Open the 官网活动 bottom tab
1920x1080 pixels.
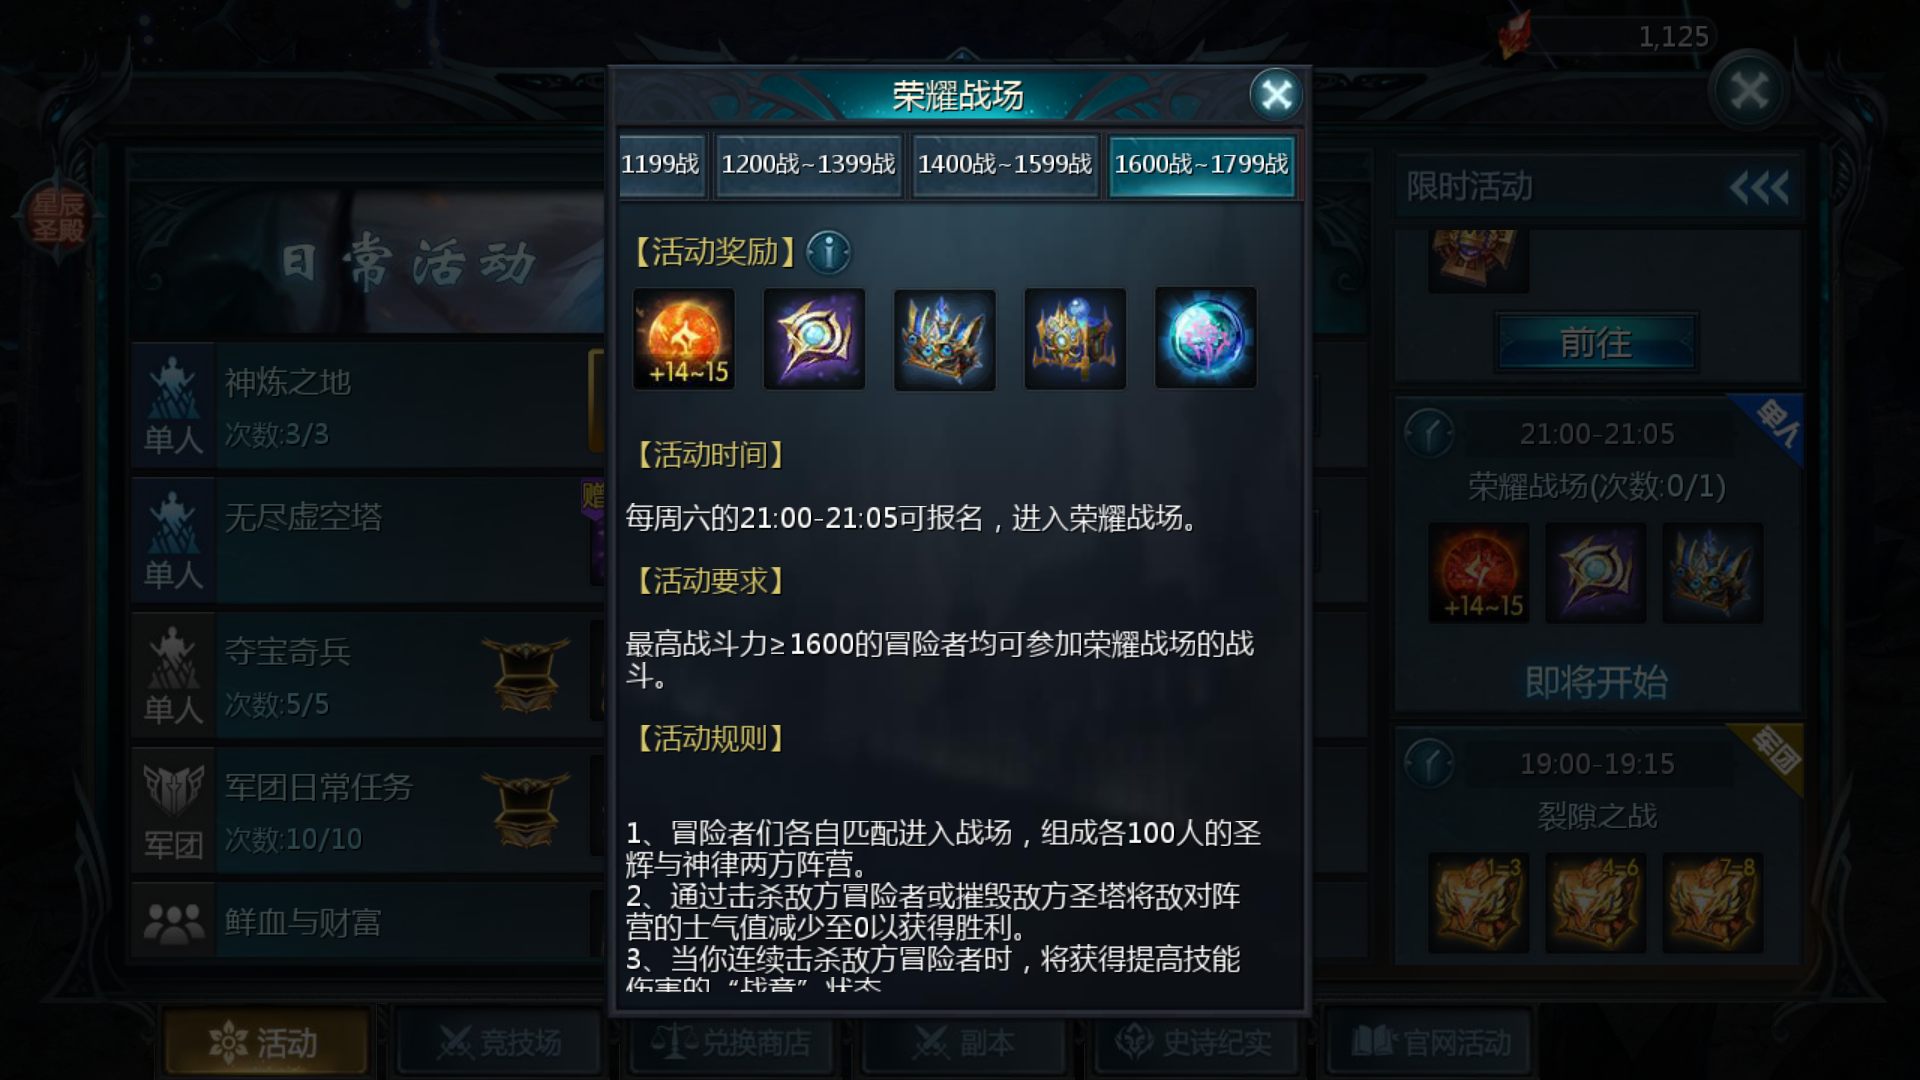pyautogui.click(x=1430, y=1043)
